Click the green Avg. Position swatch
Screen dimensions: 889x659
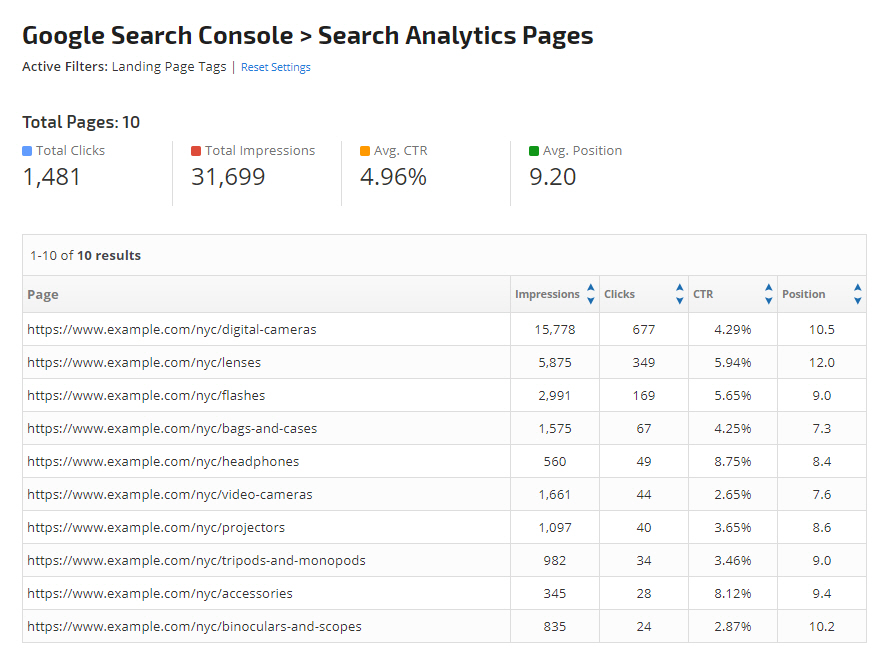pyautogui.click(x=534, y=151)
